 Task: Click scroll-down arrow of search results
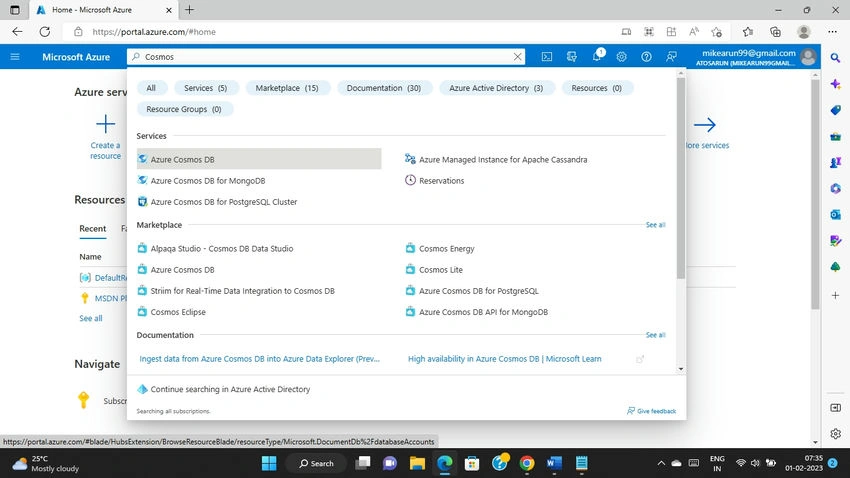(x=681, y=369)
